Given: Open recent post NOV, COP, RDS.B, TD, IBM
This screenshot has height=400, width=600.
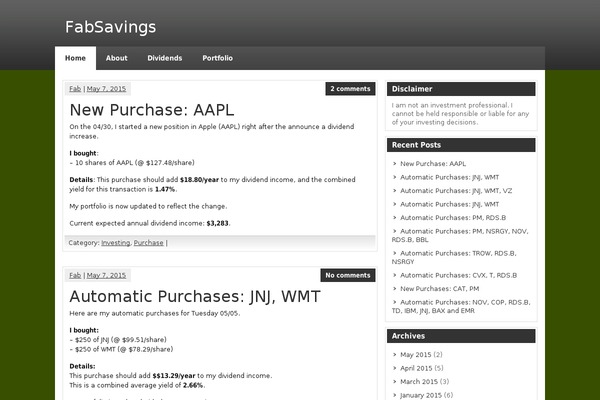Looking at the screenshot, I should pyautogui.click(x=461, y=306).
